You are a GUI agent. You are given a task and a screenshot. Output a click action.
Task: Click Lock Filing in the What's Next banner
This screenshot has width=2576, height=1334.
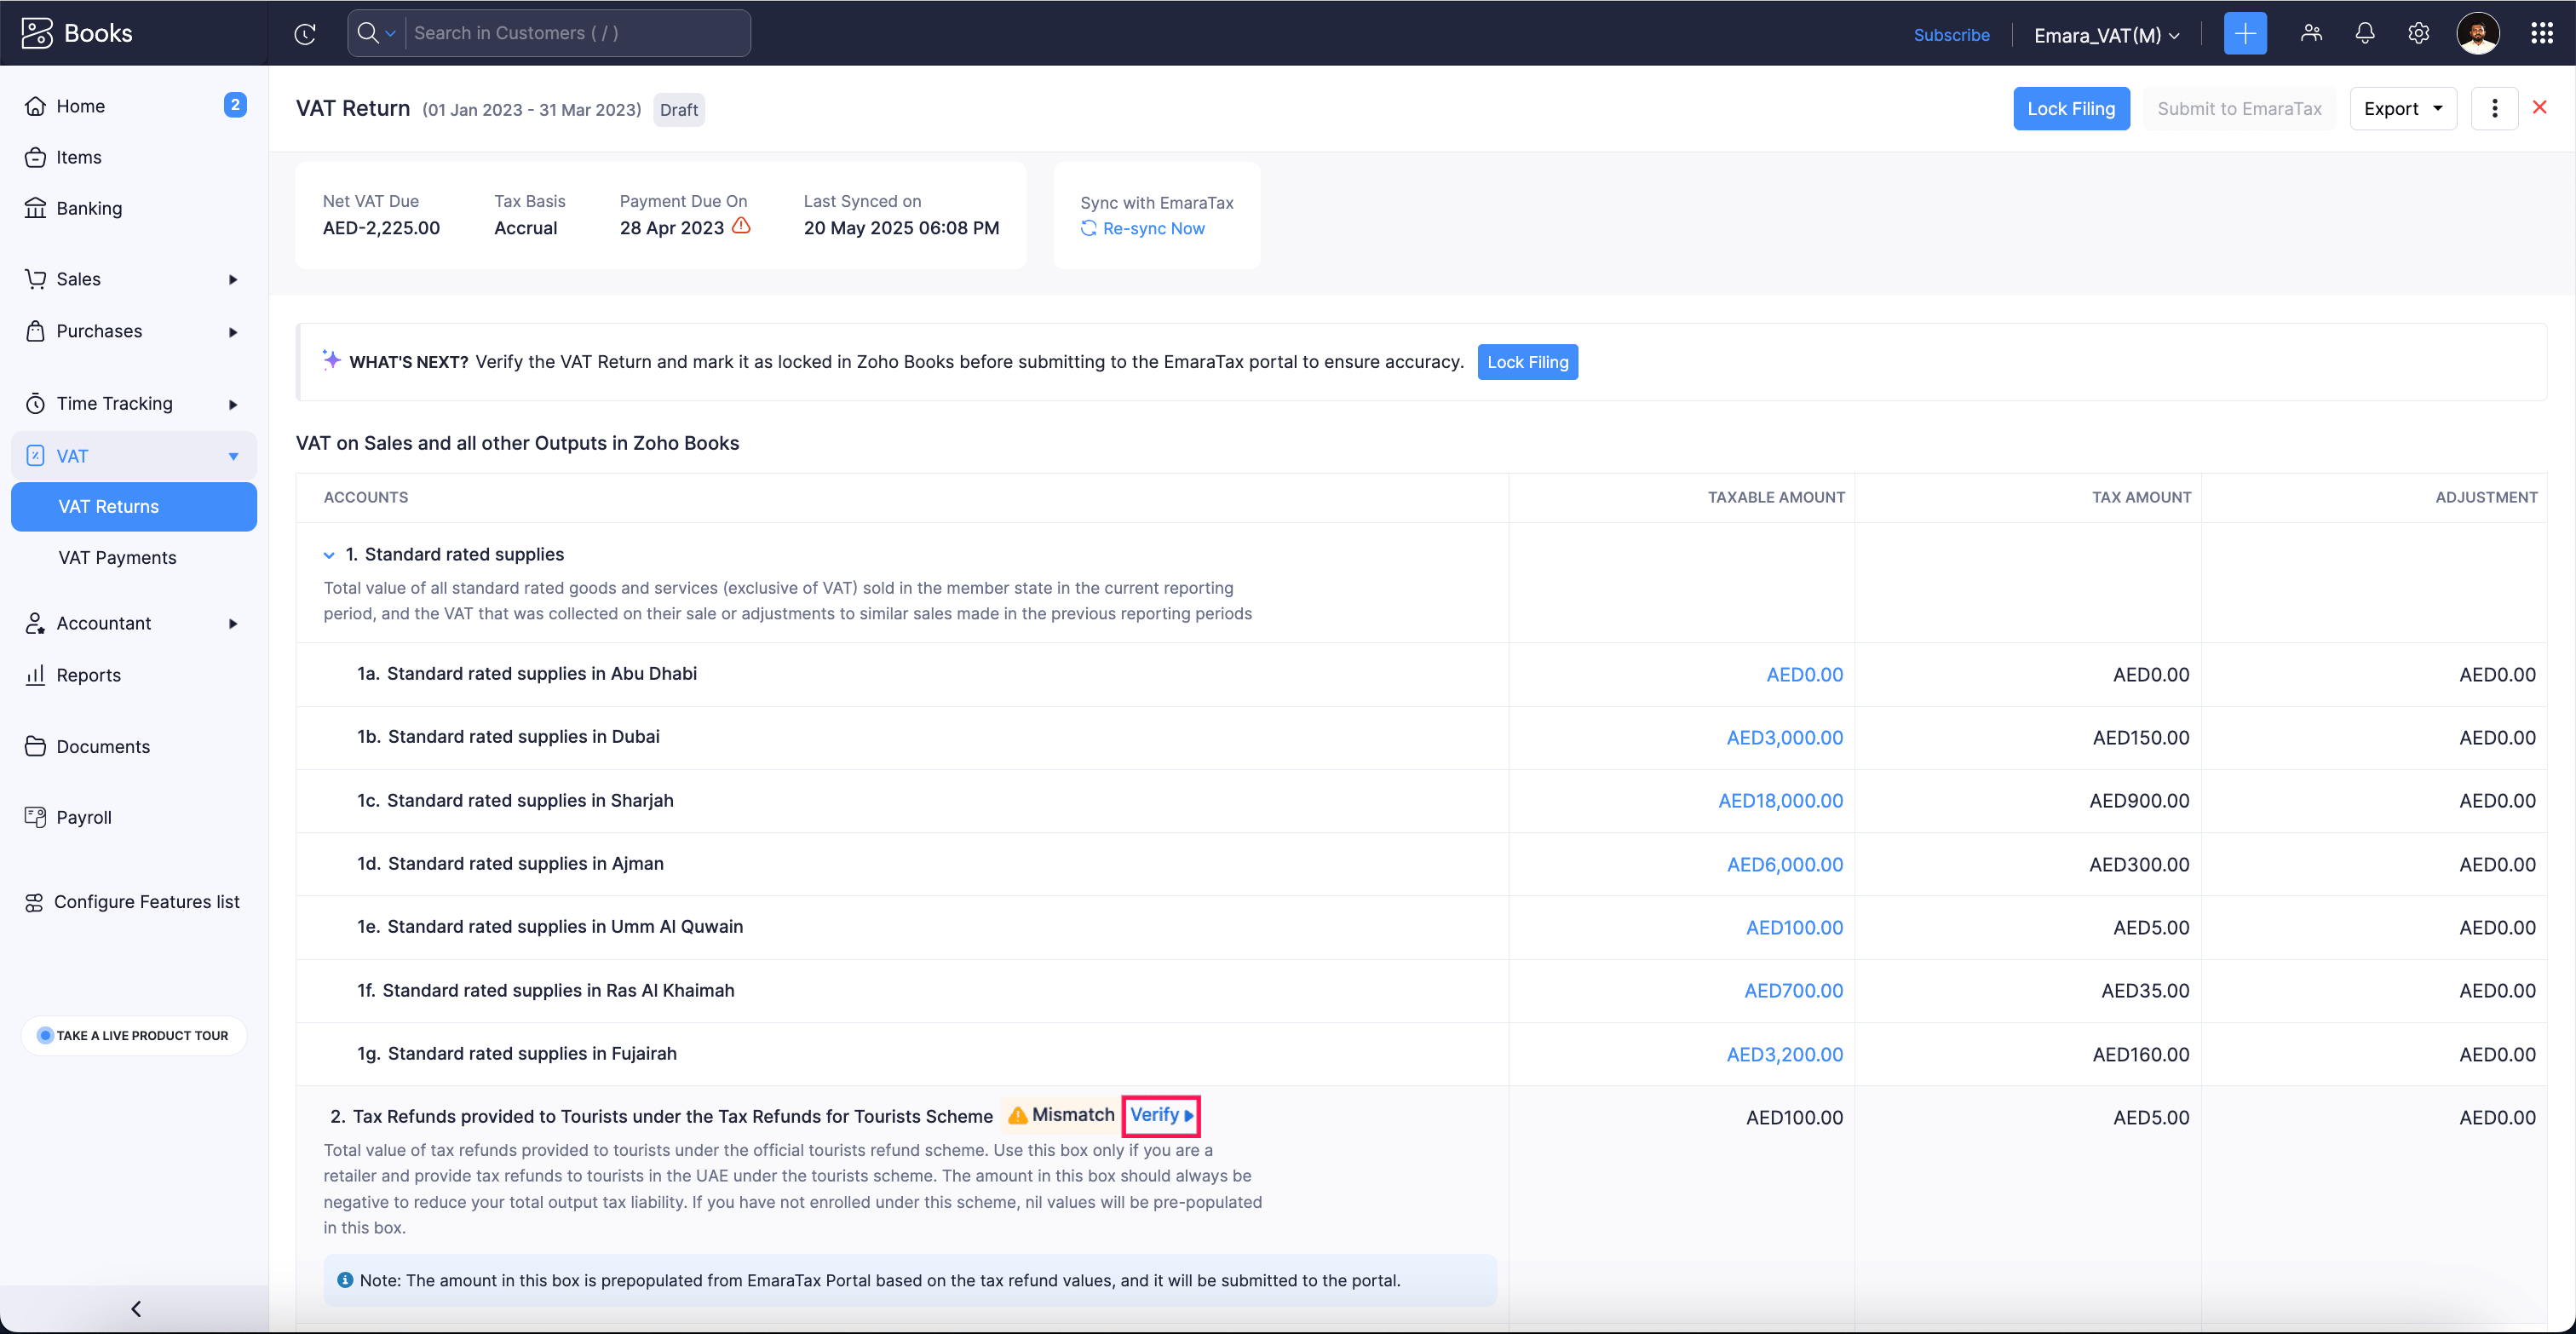1527,362
